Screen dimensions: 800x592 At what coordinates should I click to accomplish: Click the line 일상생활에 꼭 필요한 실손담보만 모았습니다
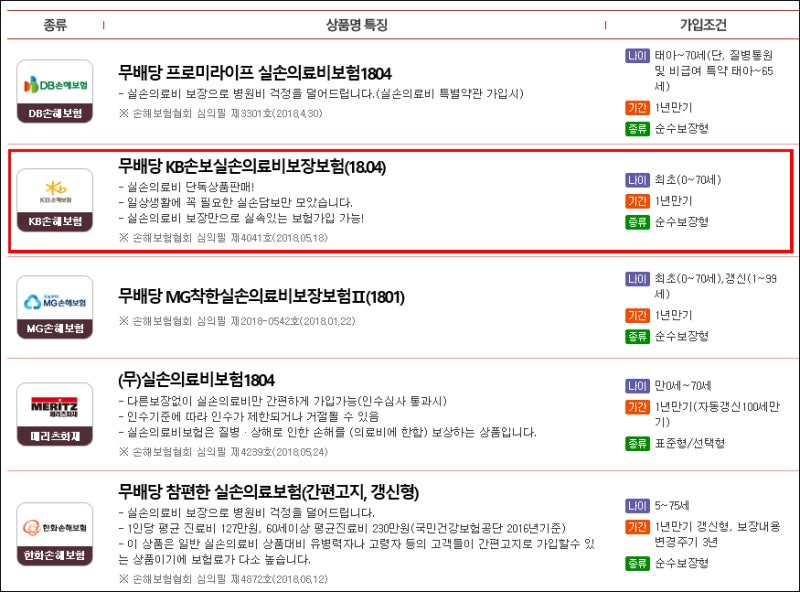[x=235, y=203]
